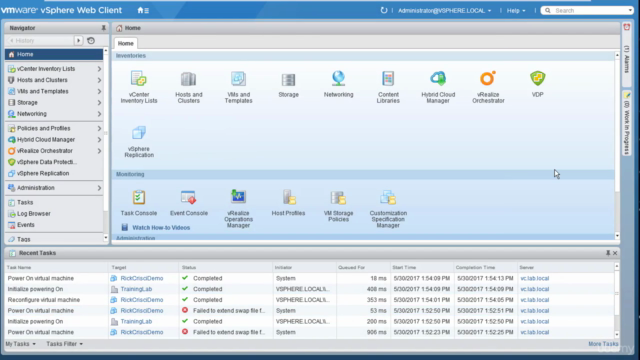Click the home menu icon in header
The width and height of the screenshot is (640, 360).
[143, 10]
